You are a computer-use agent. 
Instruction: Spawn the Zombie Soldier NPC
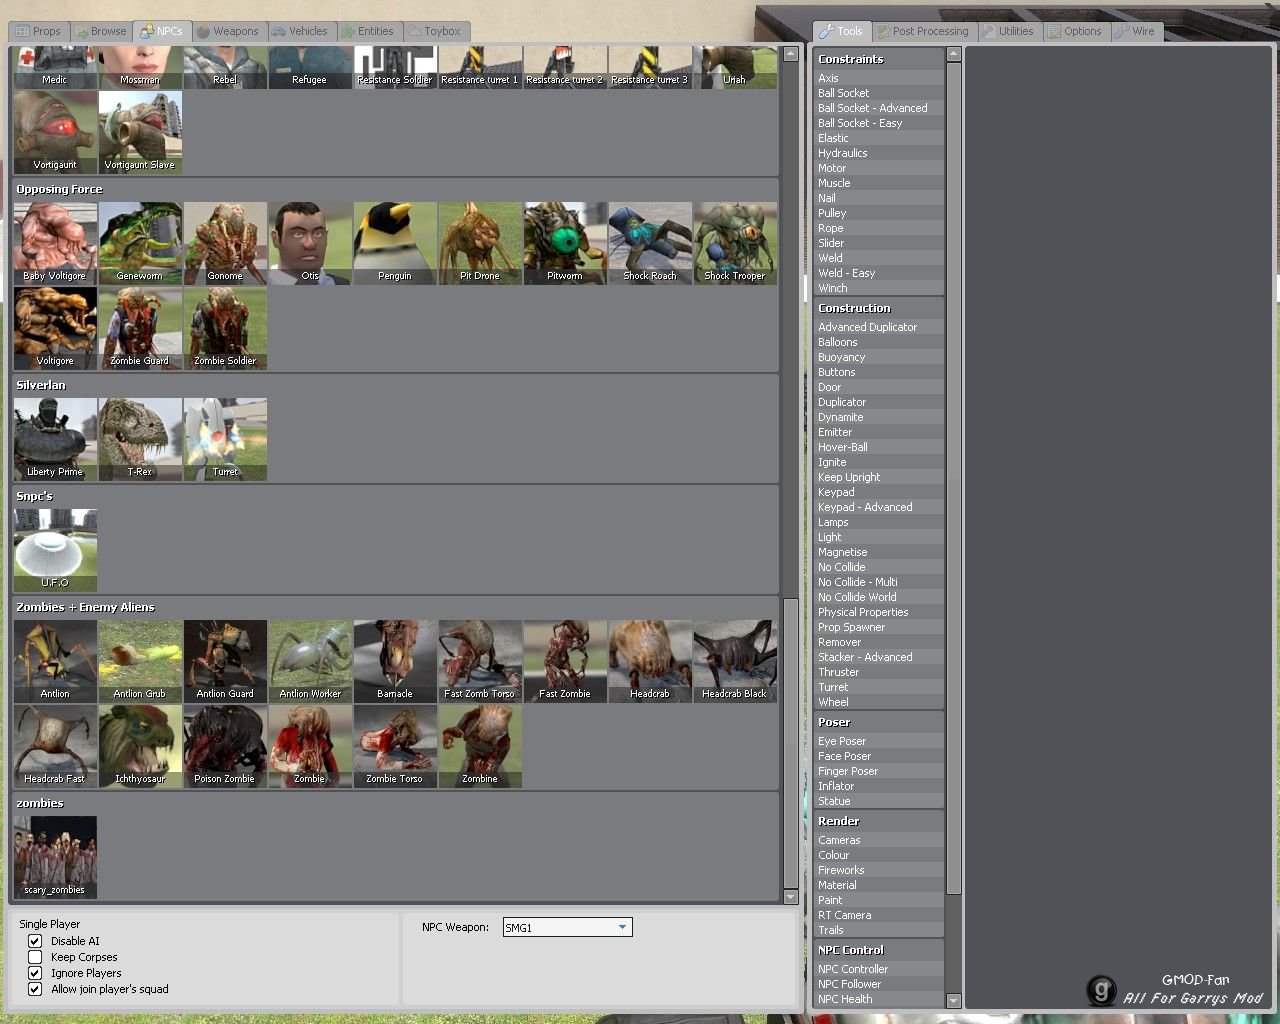(225, 329)
